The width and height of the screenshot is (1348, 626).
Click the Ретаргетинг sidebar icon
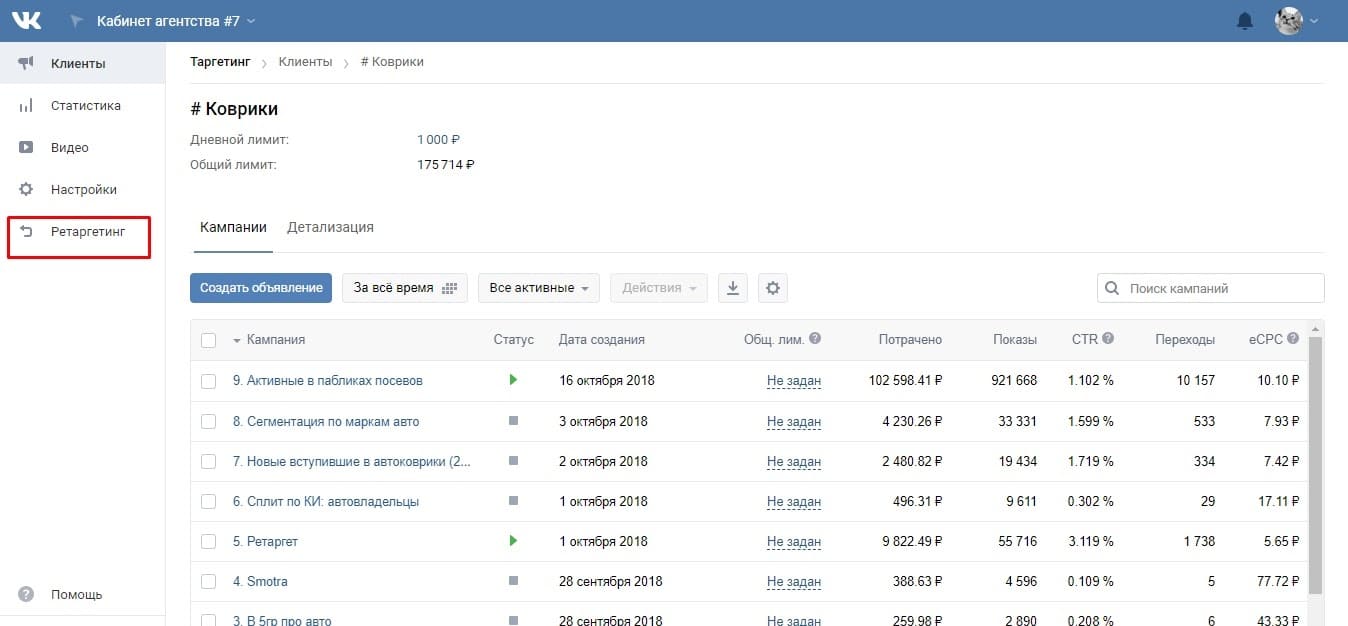pyautogui.click(x=27, y=231)
